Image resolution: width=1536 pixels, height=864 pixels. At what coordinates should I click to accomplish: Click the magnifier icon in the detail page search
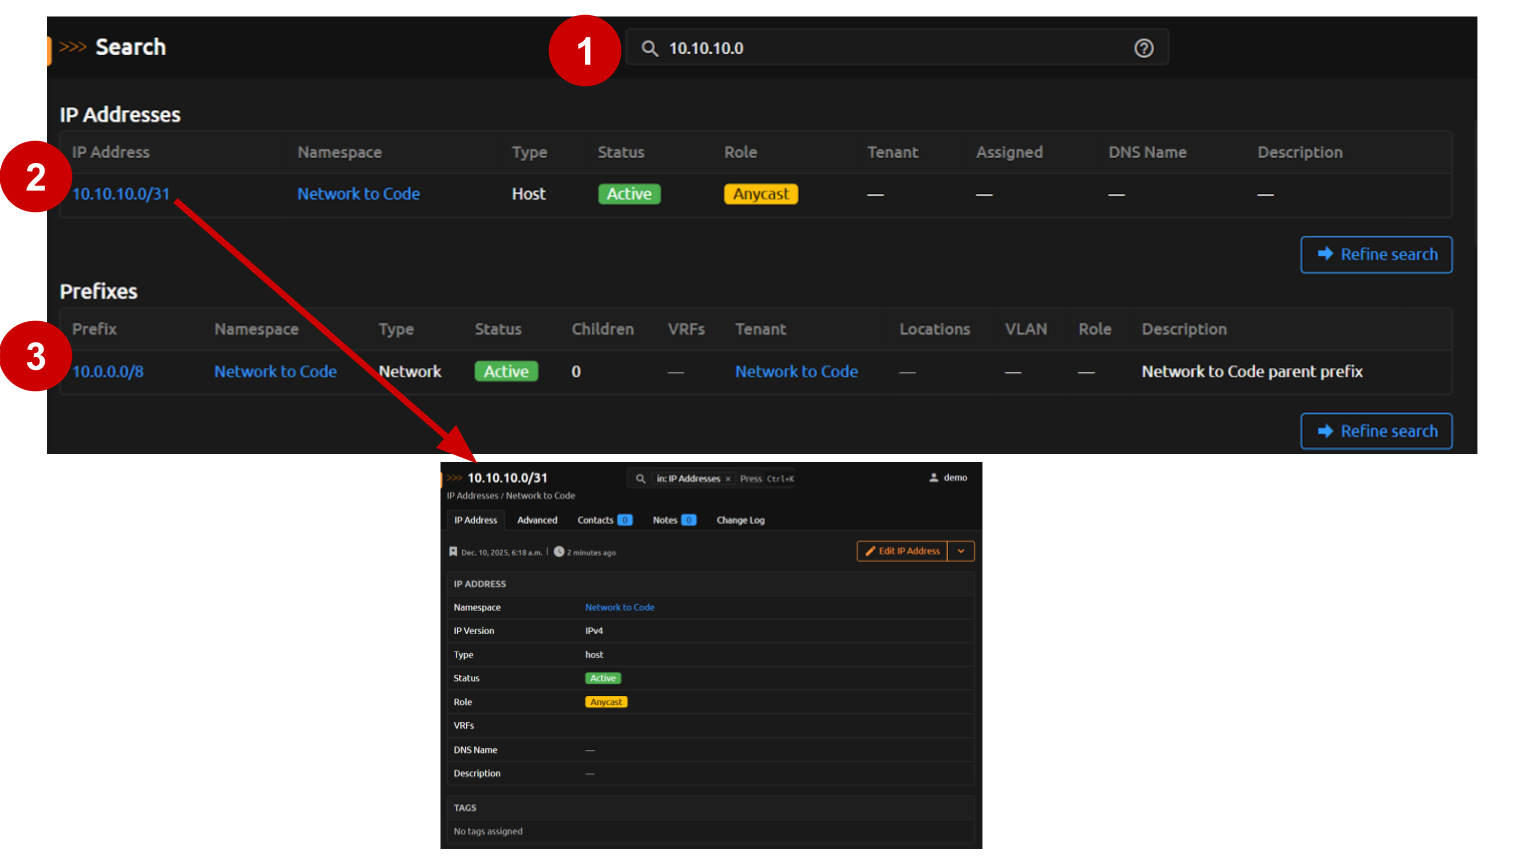pyautogui.click(x=641, y=479)
